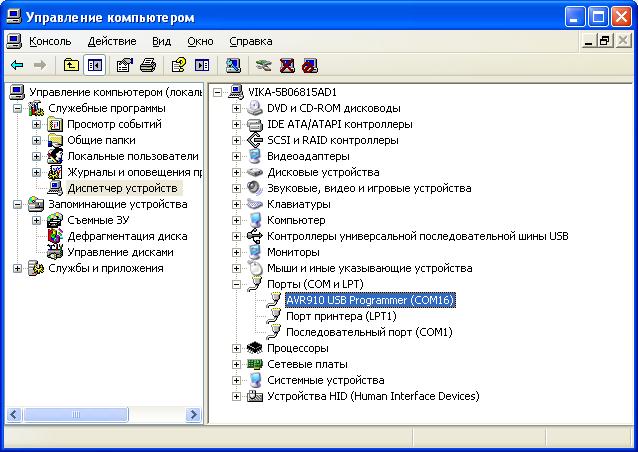638x452 pixels.
Task: Click the Up one level folder icon
Action: (71, 65)
